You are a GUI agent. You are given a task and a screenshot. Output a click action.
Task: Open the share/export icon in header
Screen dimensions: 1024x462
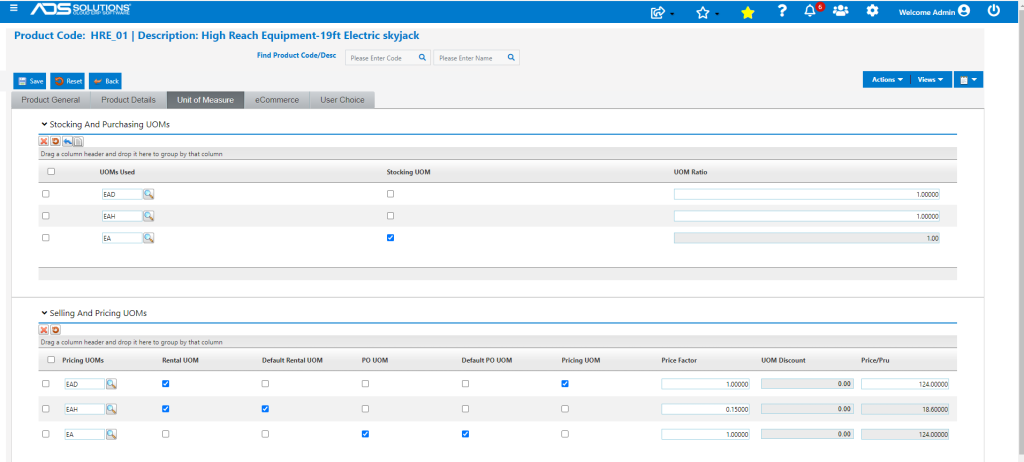click(x=658, y=12)
